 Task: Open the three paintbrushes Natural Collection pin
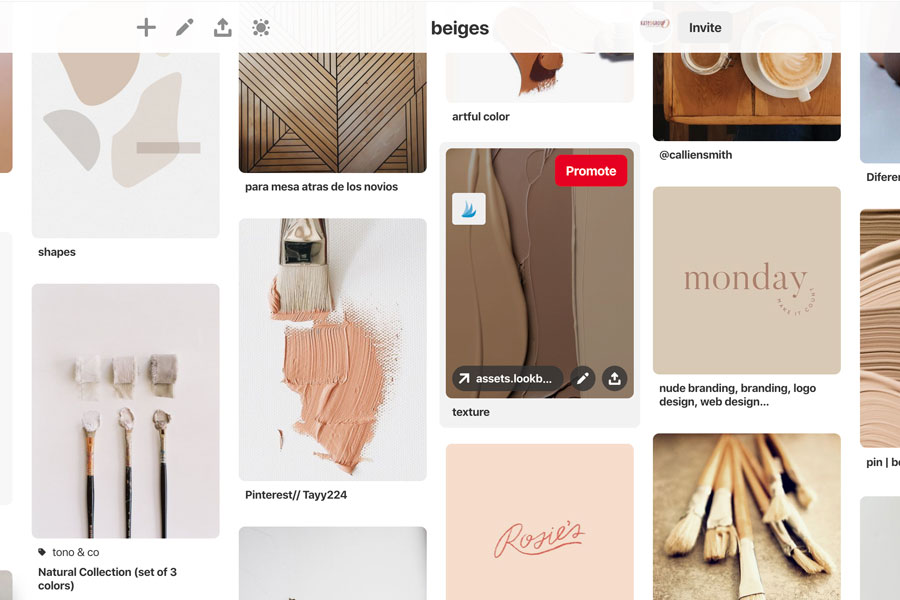pos(125,411)
